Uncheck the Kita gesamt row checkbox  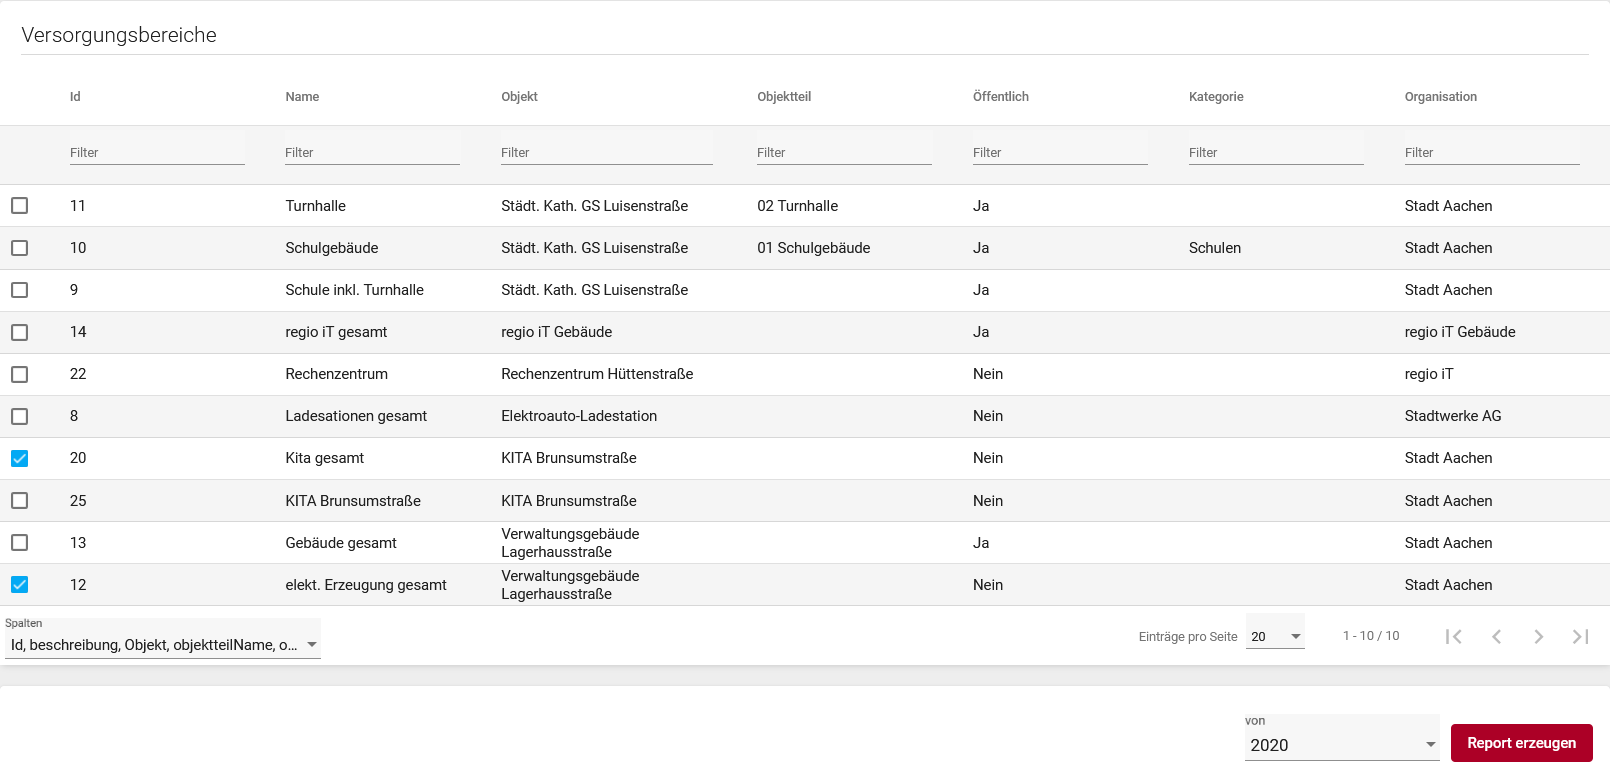click(x=20, y=459)
